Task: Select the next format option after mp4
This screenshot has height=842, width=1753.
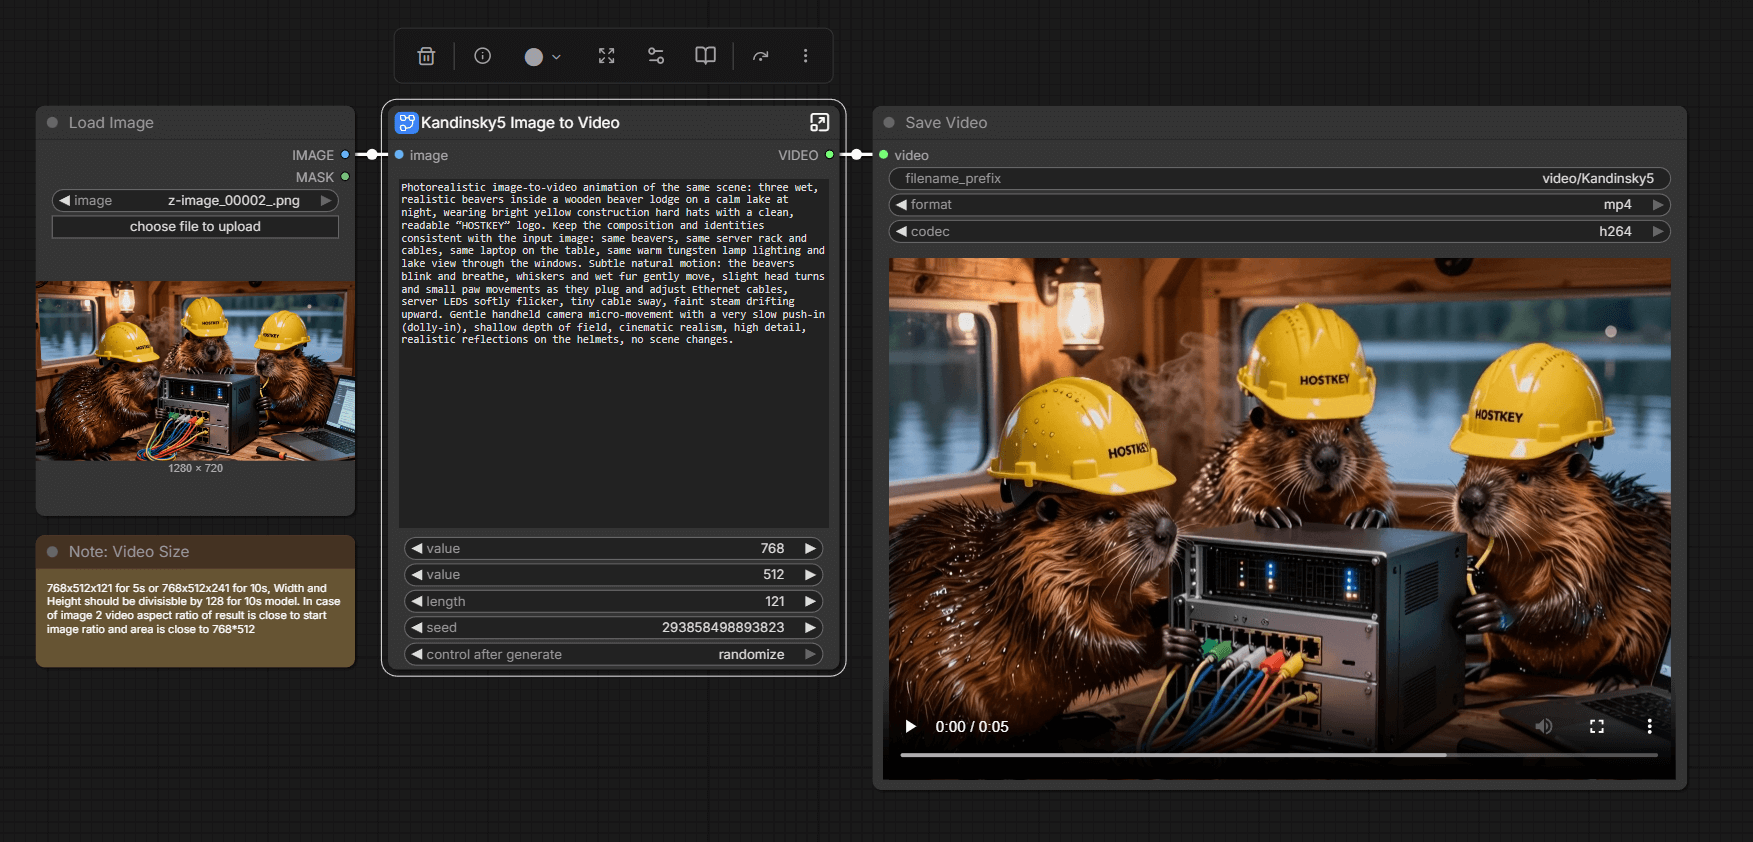Action: (x=1658, y=205)
